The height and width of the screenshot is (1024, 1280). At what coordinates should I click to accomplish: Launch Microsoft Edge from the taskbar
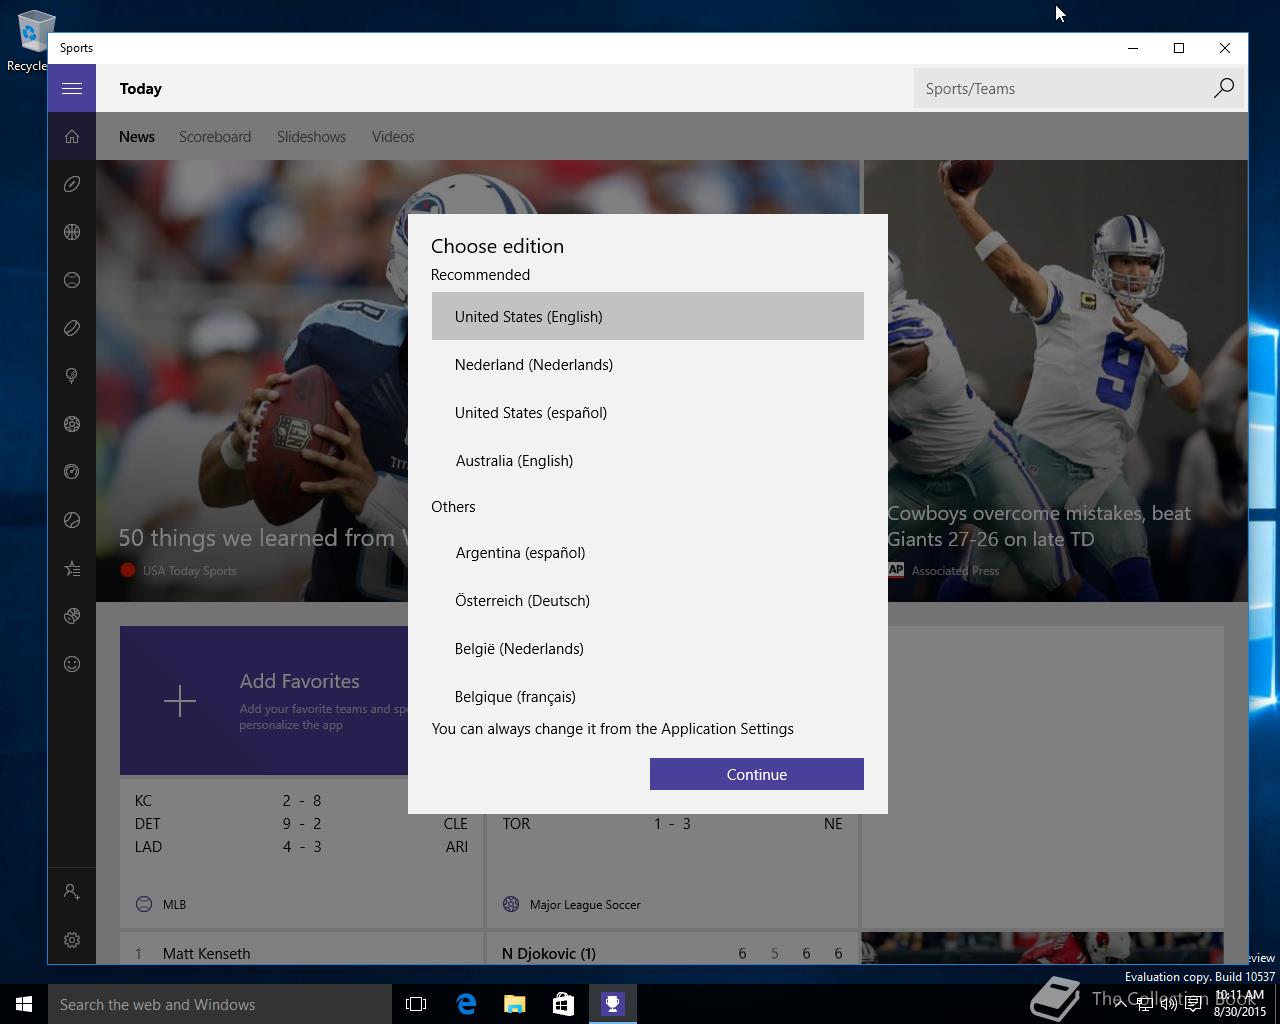click(x=465, y=1004)
